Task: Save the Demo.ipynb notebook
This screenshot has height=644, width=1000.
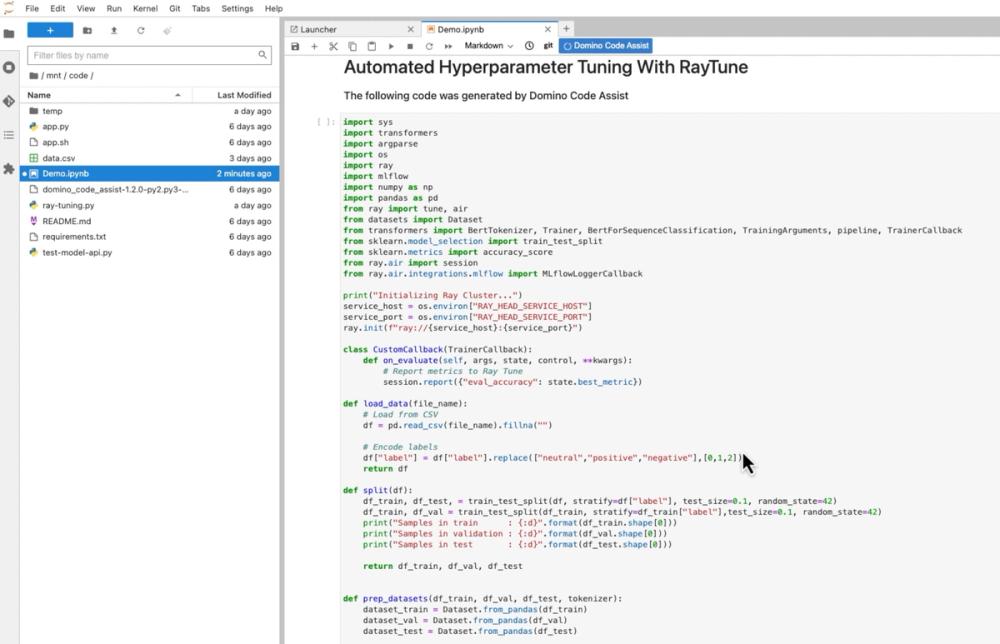Action: coord(295,46)
